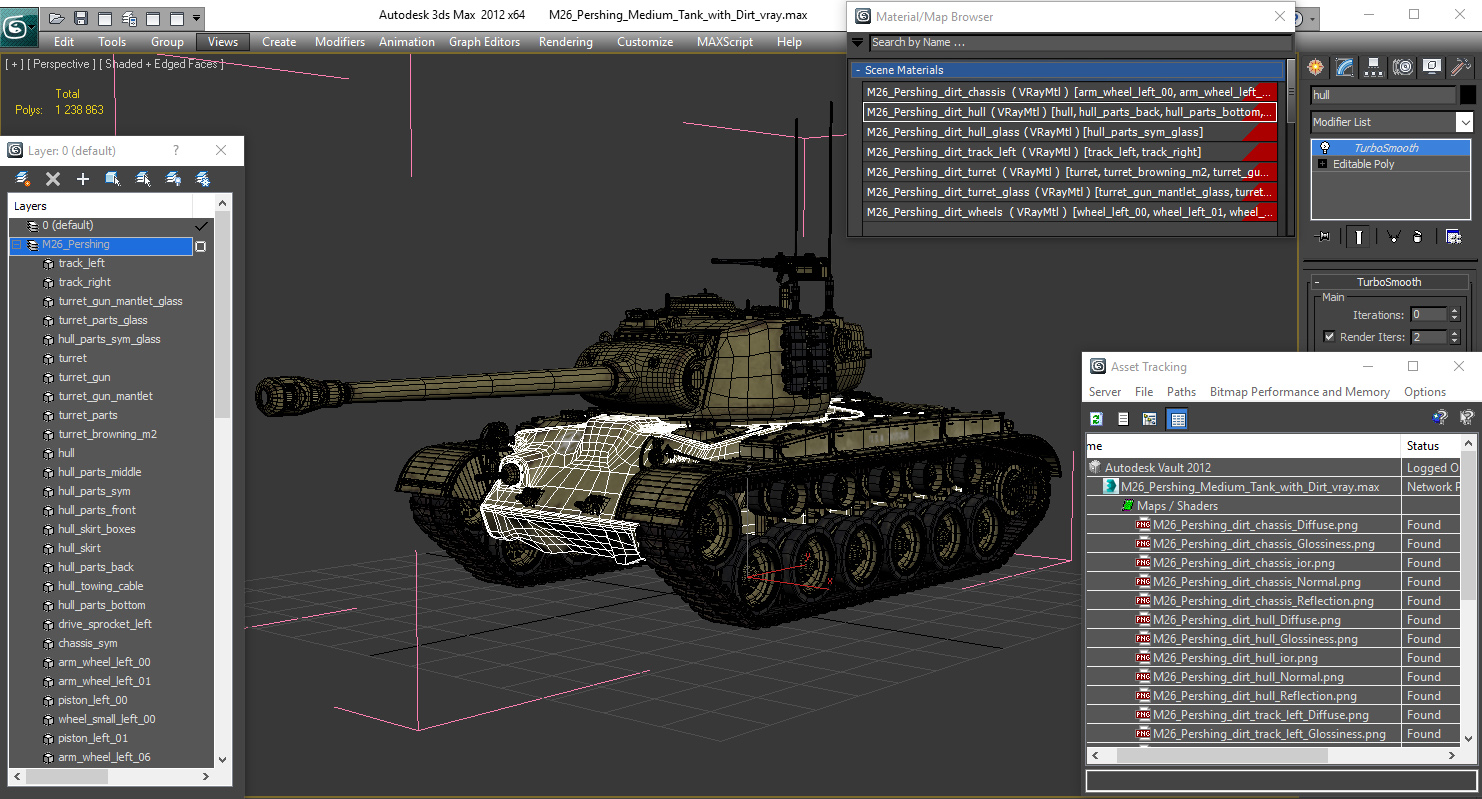
Task: Open the Perspective viewport label menu
Action: click(61, 64)
